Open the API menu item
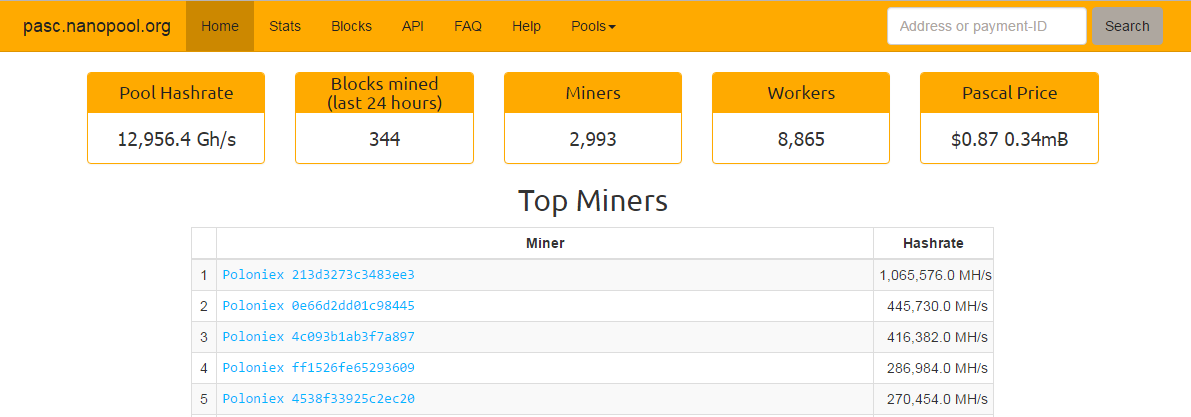Screen dimensions: 1191x417 point(412,27)
